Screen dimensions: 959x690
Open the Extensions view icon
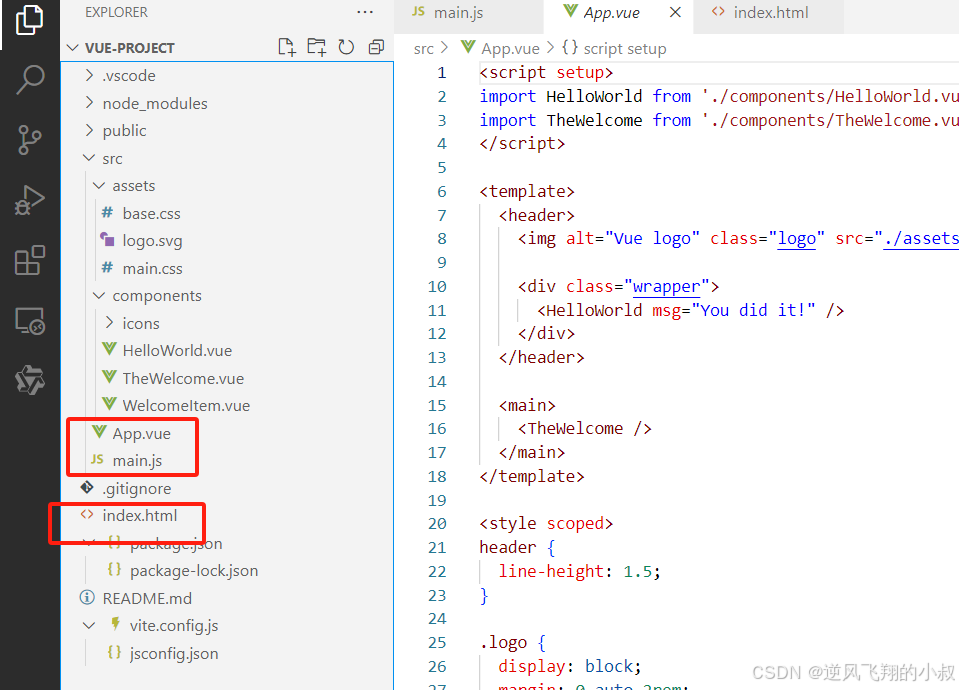29,261
